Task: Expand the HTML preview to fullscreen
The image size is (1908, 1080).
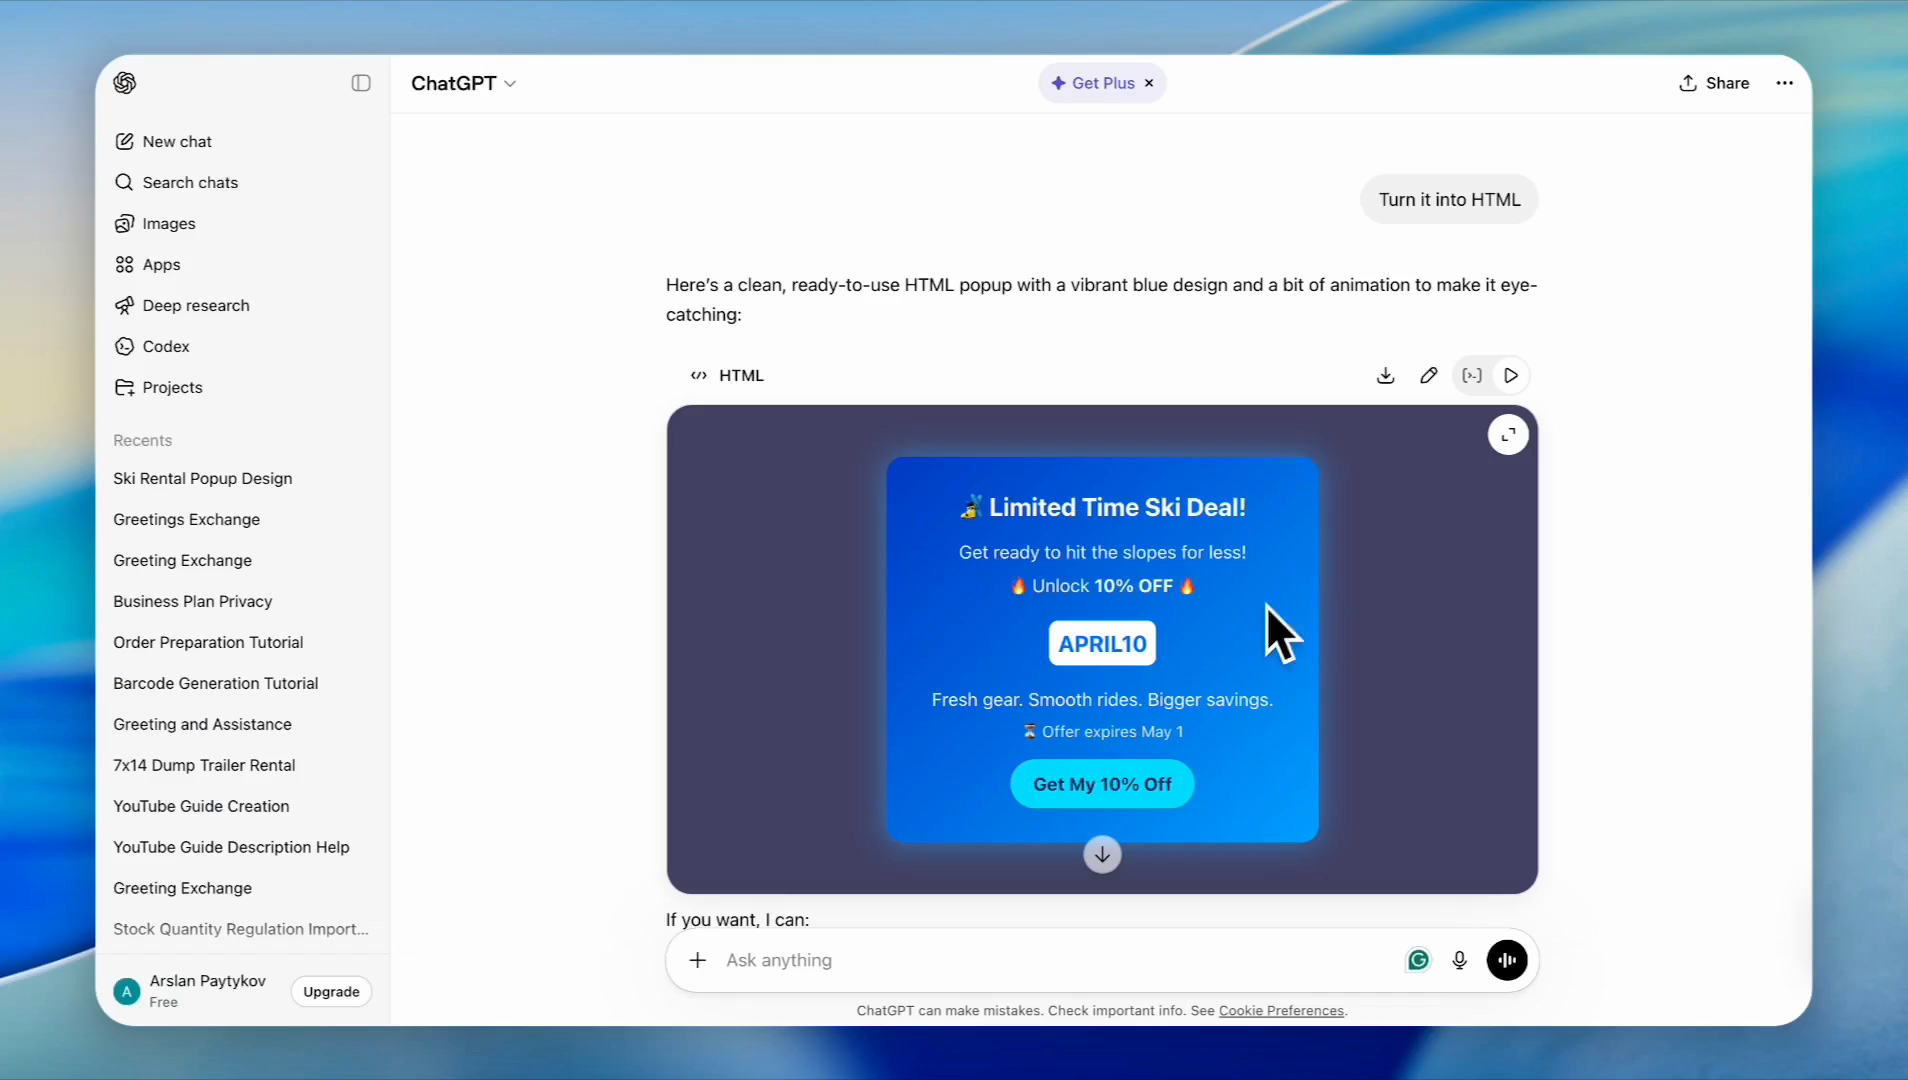Action: pos(1507,435)
